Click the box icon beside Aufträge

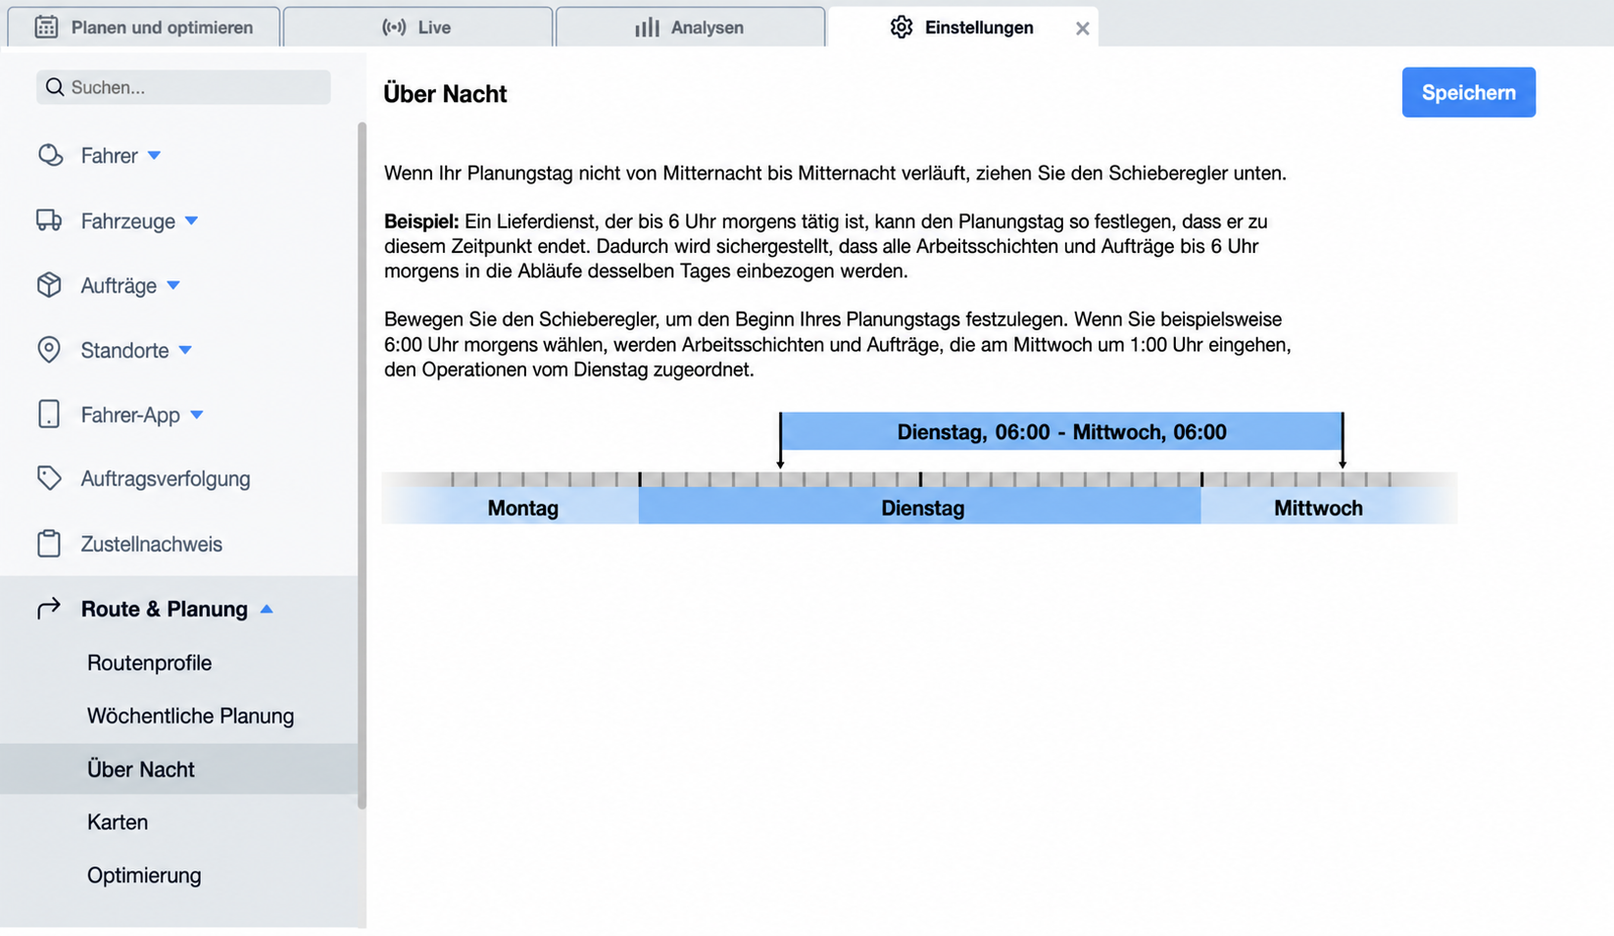[x=49, y=285]
